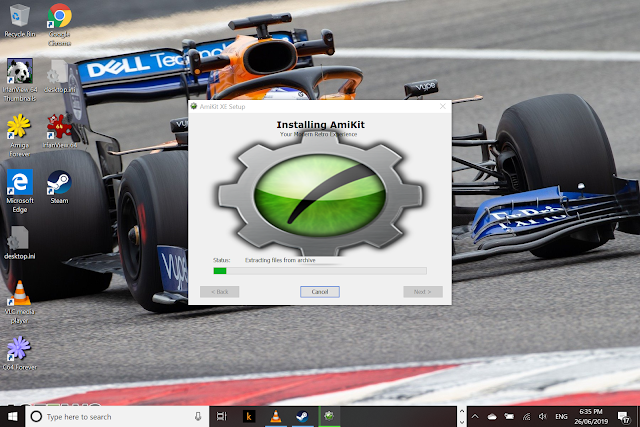This screenshot has height=427, width=640.
Task: Open the C64 Forever desktop shortcut
Action: tap(19, 354)
